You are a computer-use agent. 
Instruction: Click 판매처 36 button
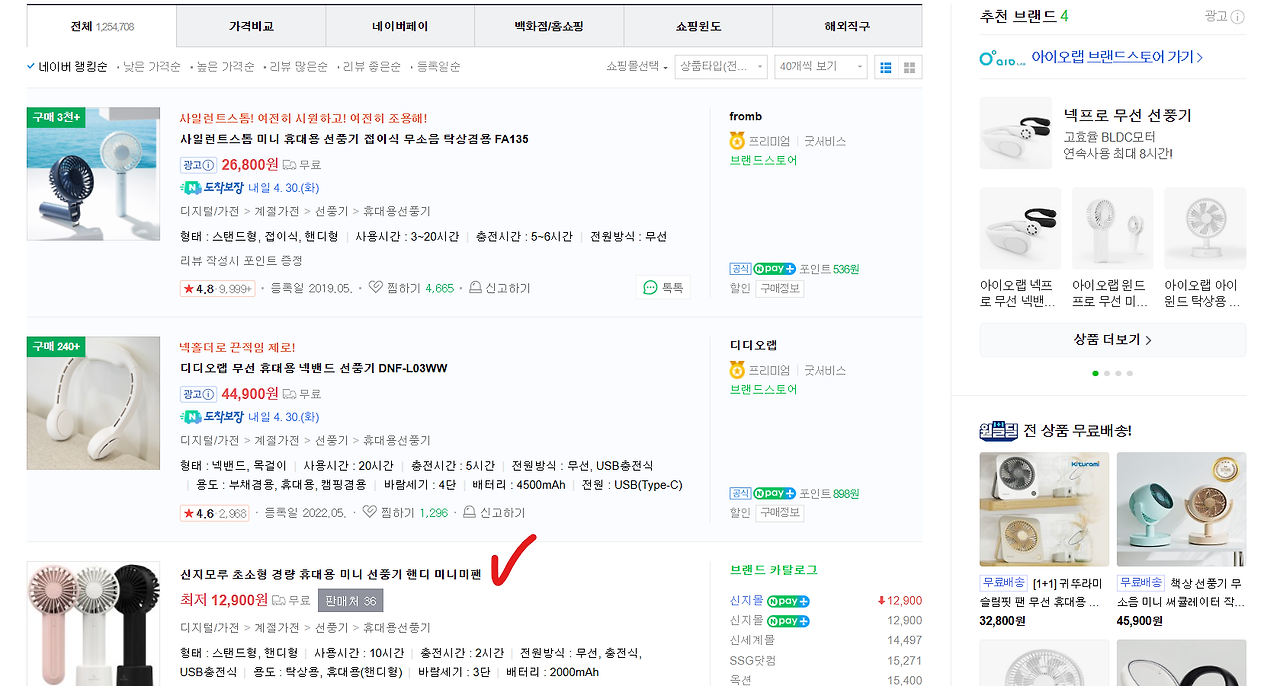point(351,601)
